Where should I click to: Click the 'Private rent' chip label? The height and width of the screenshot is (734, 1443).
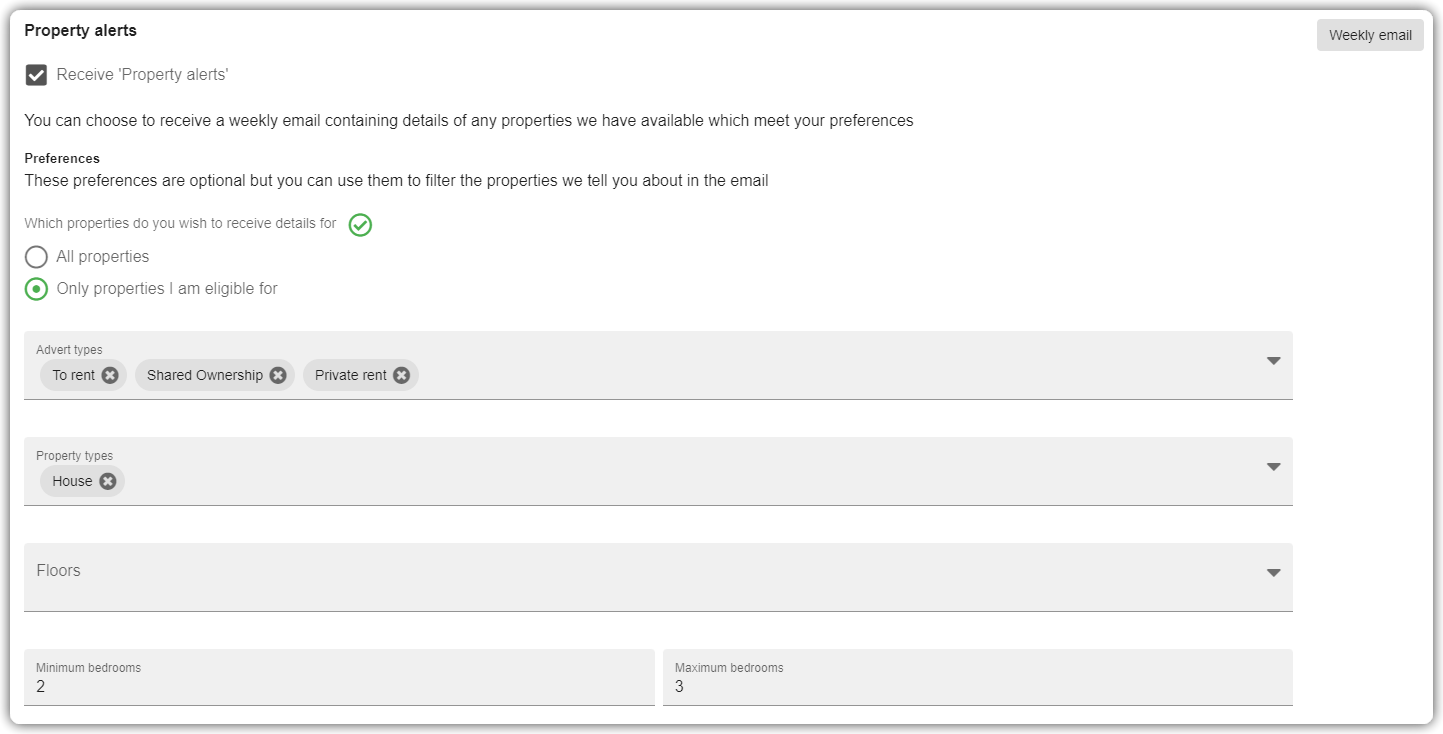click(351, 375)
